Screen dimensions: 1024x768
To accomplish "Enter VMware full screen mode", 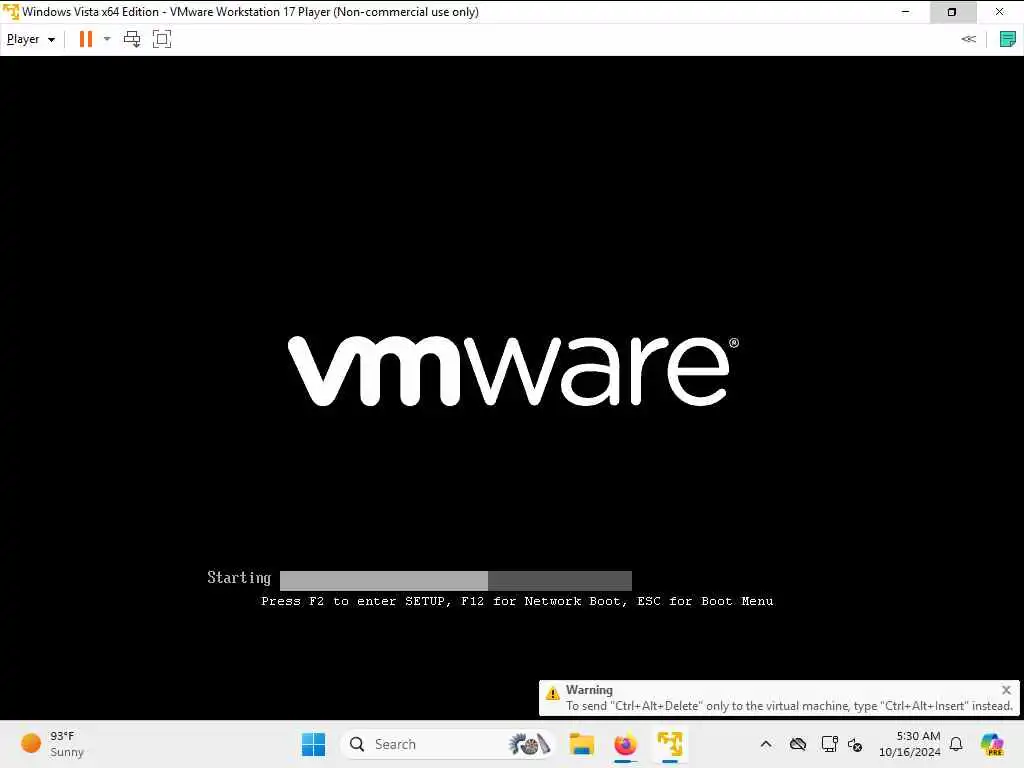I will pyautogui.click(x=162, y=39).
